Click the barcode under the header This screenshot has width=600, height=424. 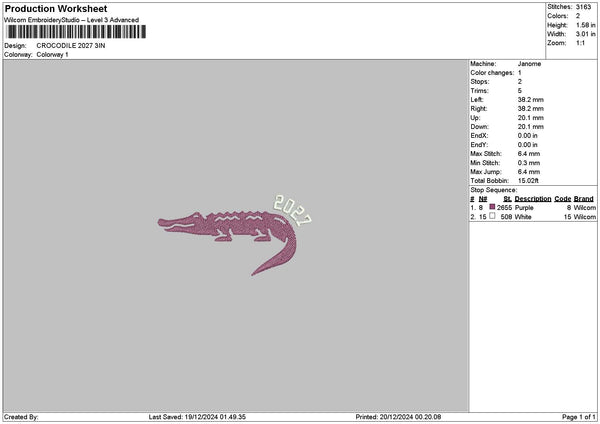(76, 32)
